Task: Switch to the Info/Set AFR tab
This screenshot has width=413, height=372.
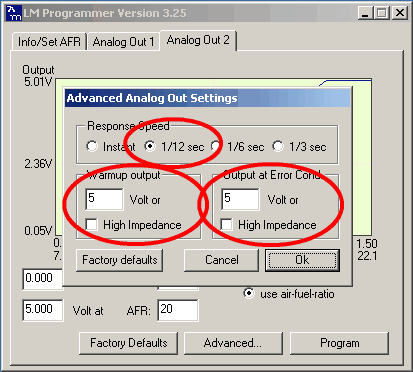Action: 49,42
